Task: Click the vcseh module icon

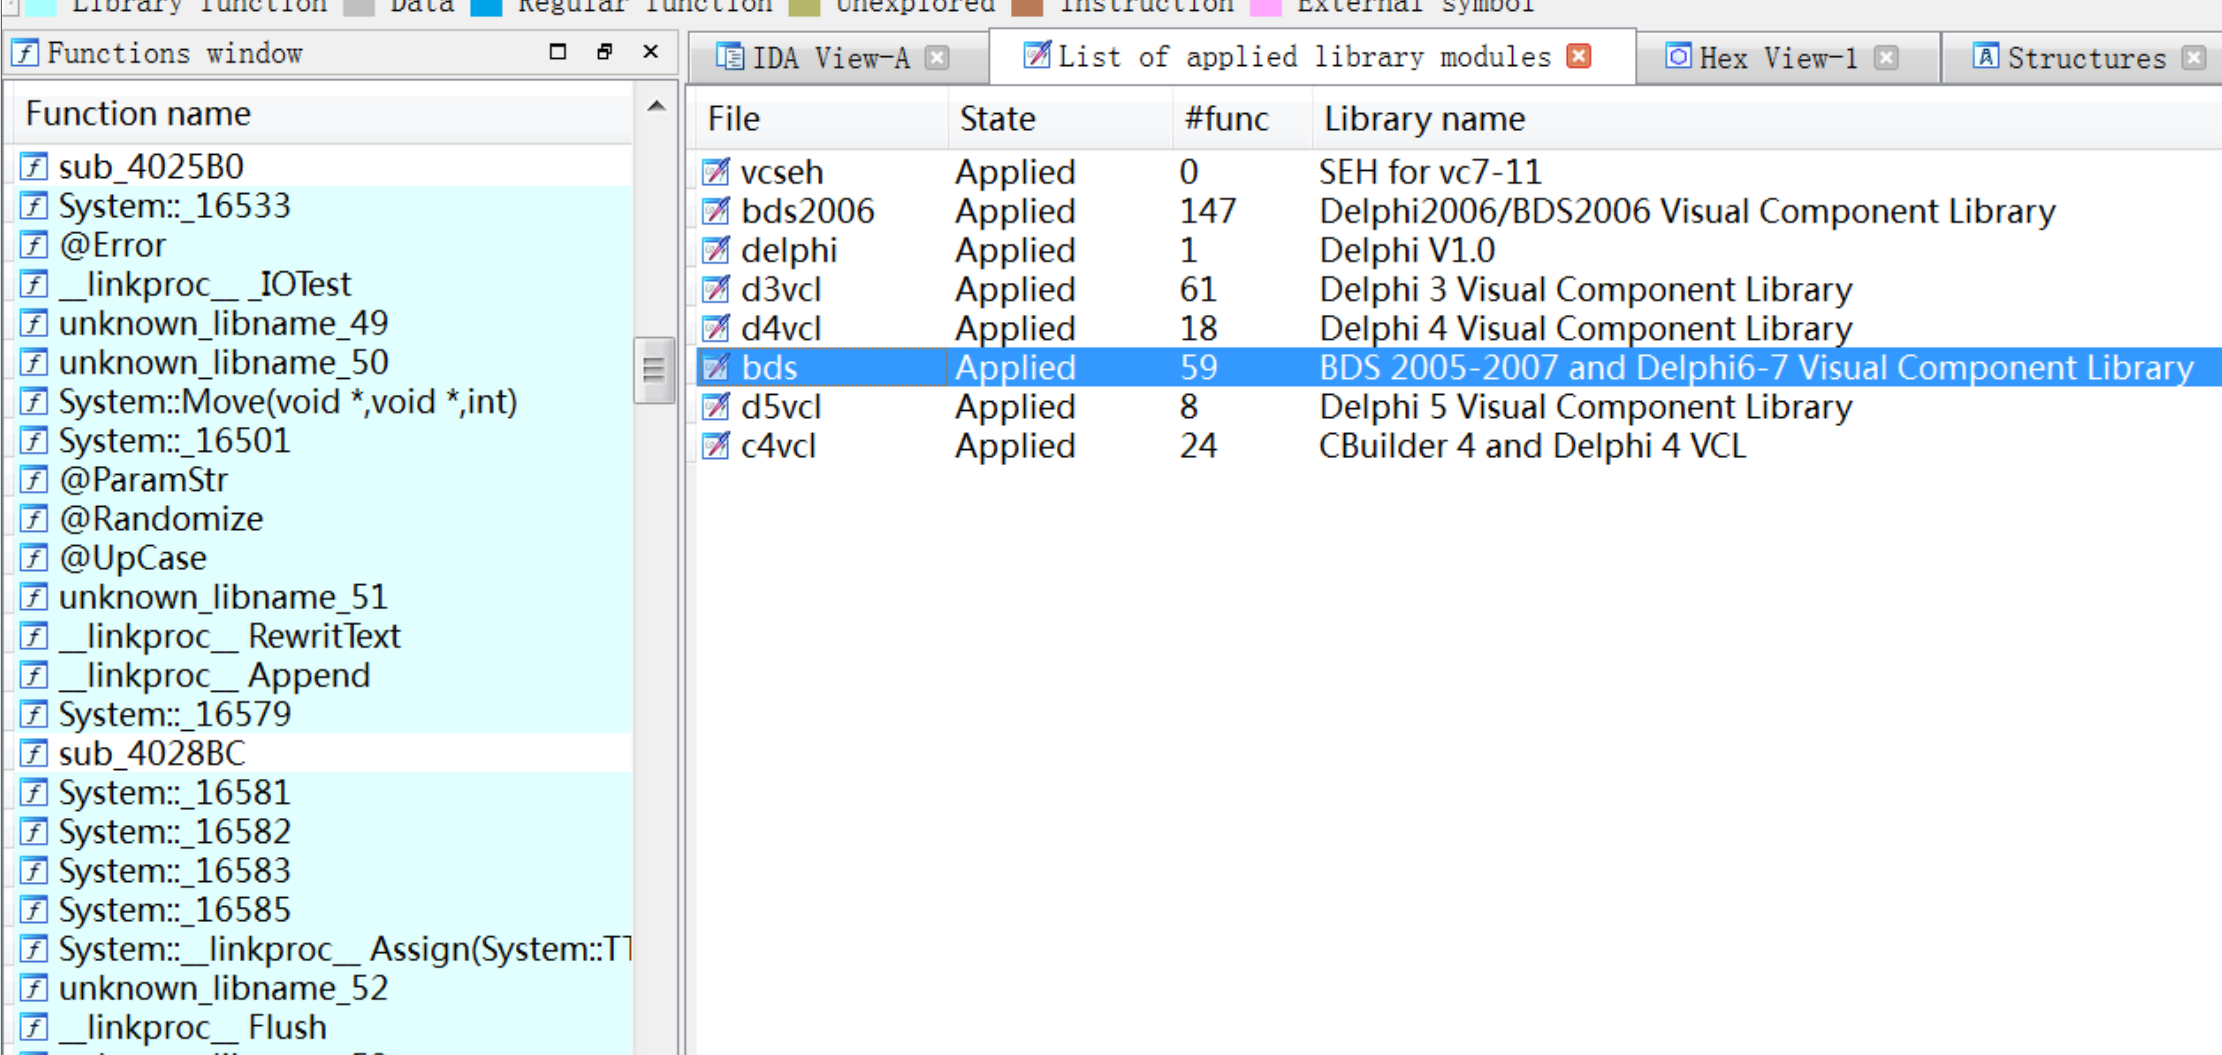Action: [x=715, y=172]
